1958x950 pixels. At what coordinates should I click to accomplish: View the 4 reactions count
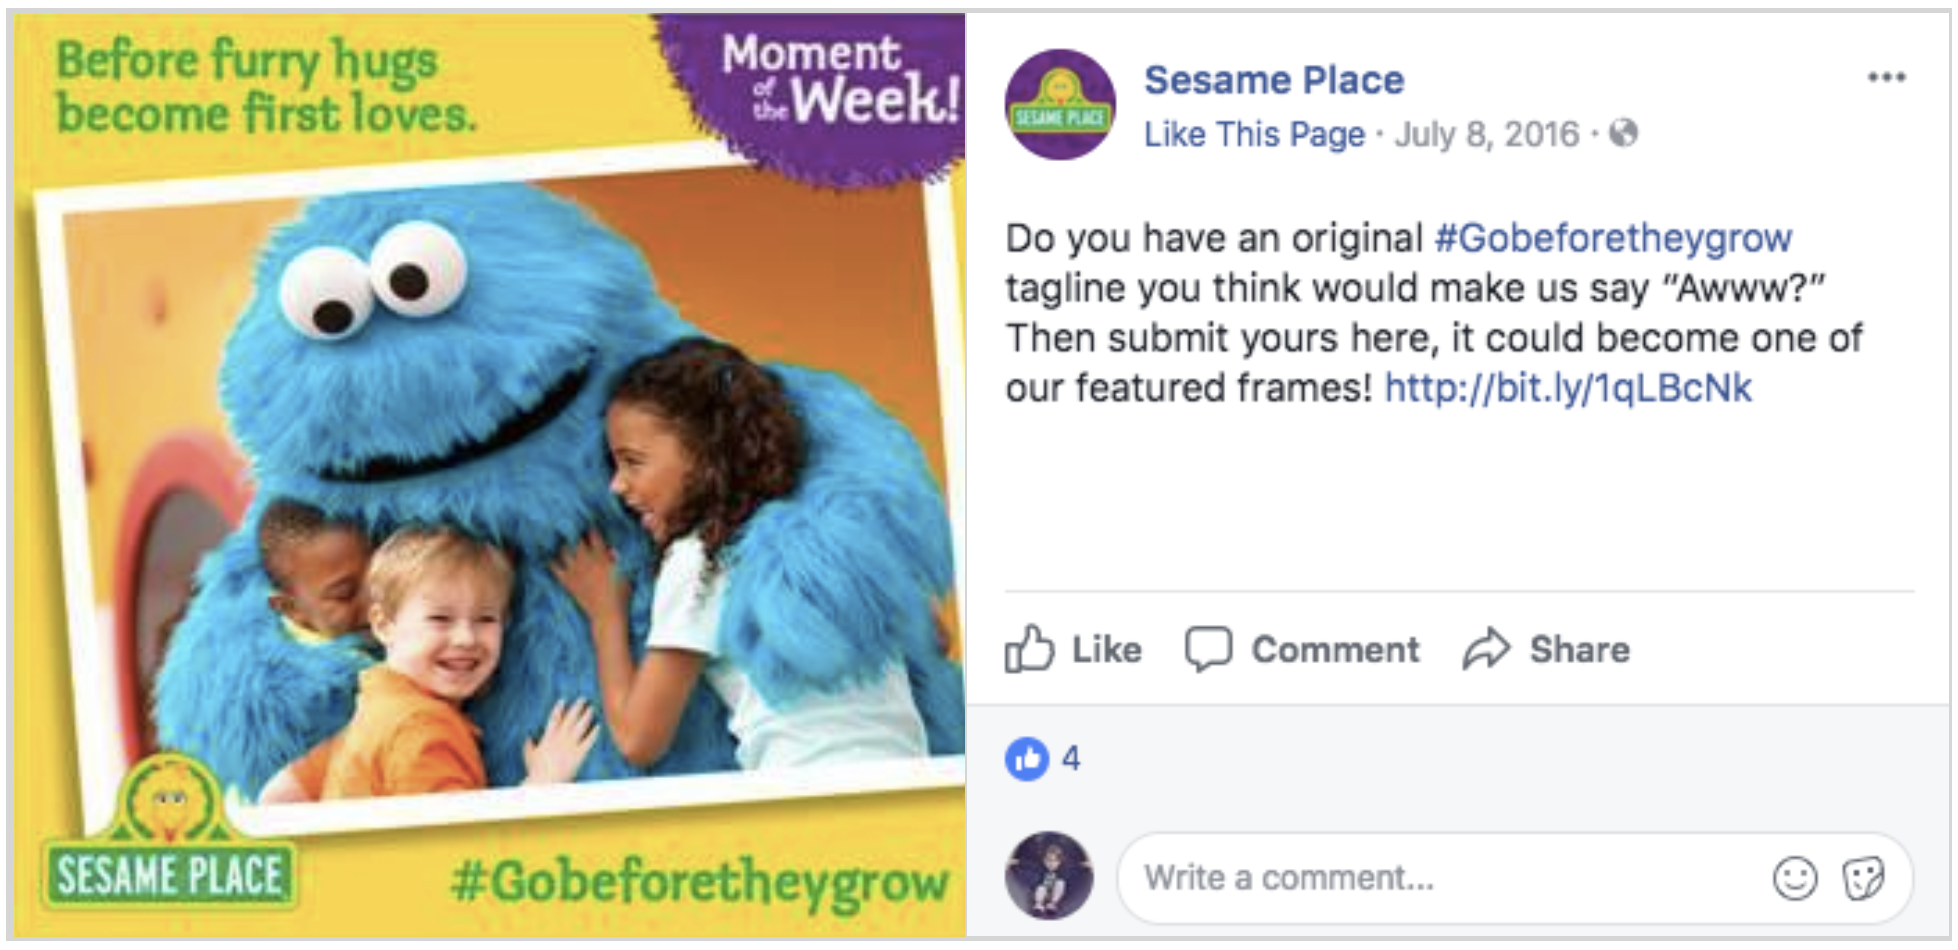(x=1071, y=759)
